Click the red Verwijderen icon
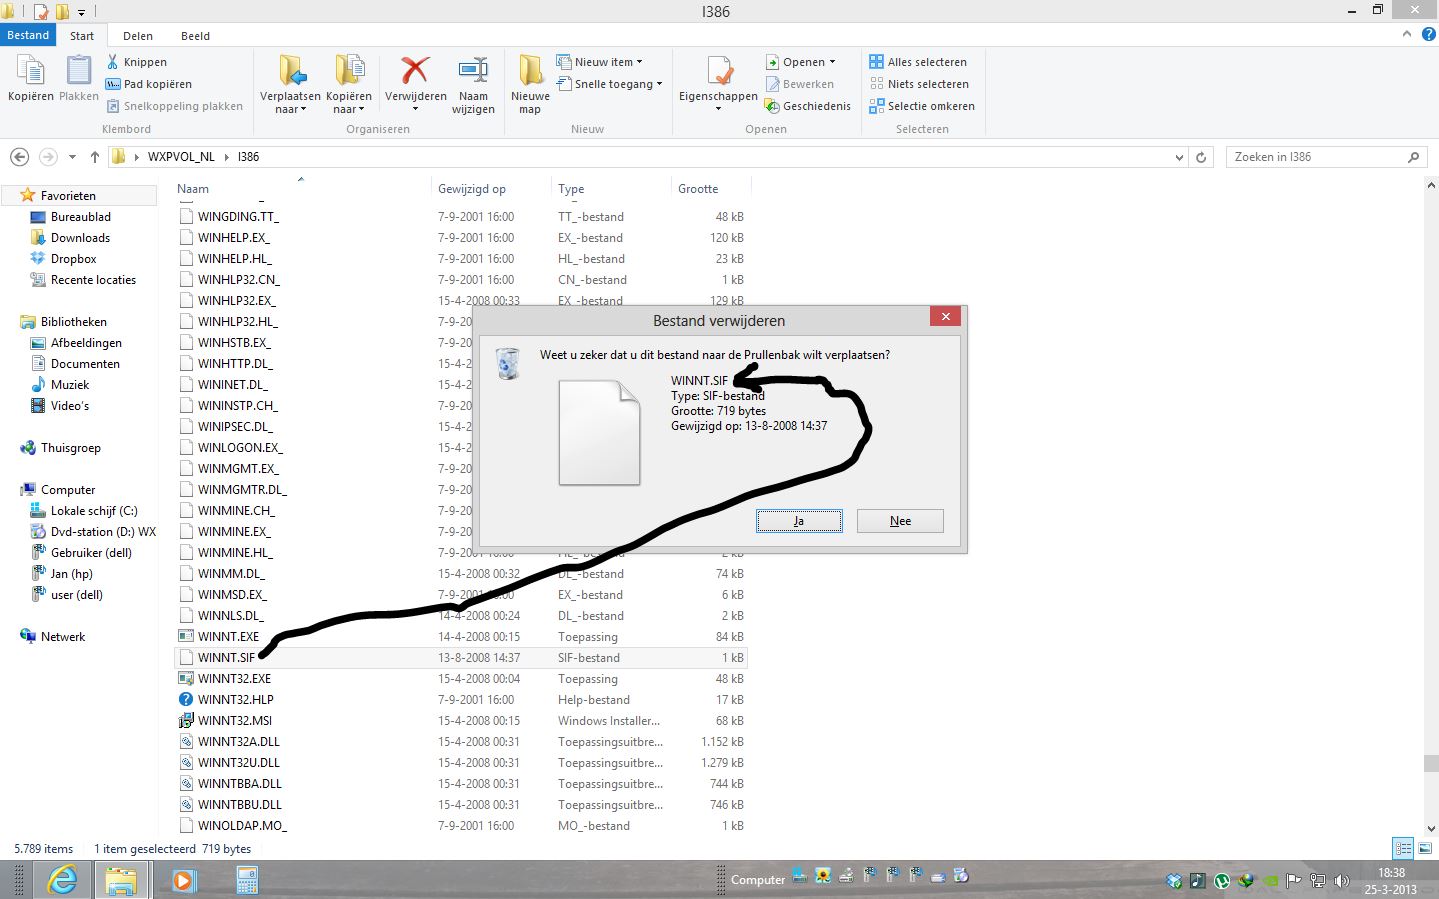The height and width of the screenshot is (899, 1439). coord(415,71)
